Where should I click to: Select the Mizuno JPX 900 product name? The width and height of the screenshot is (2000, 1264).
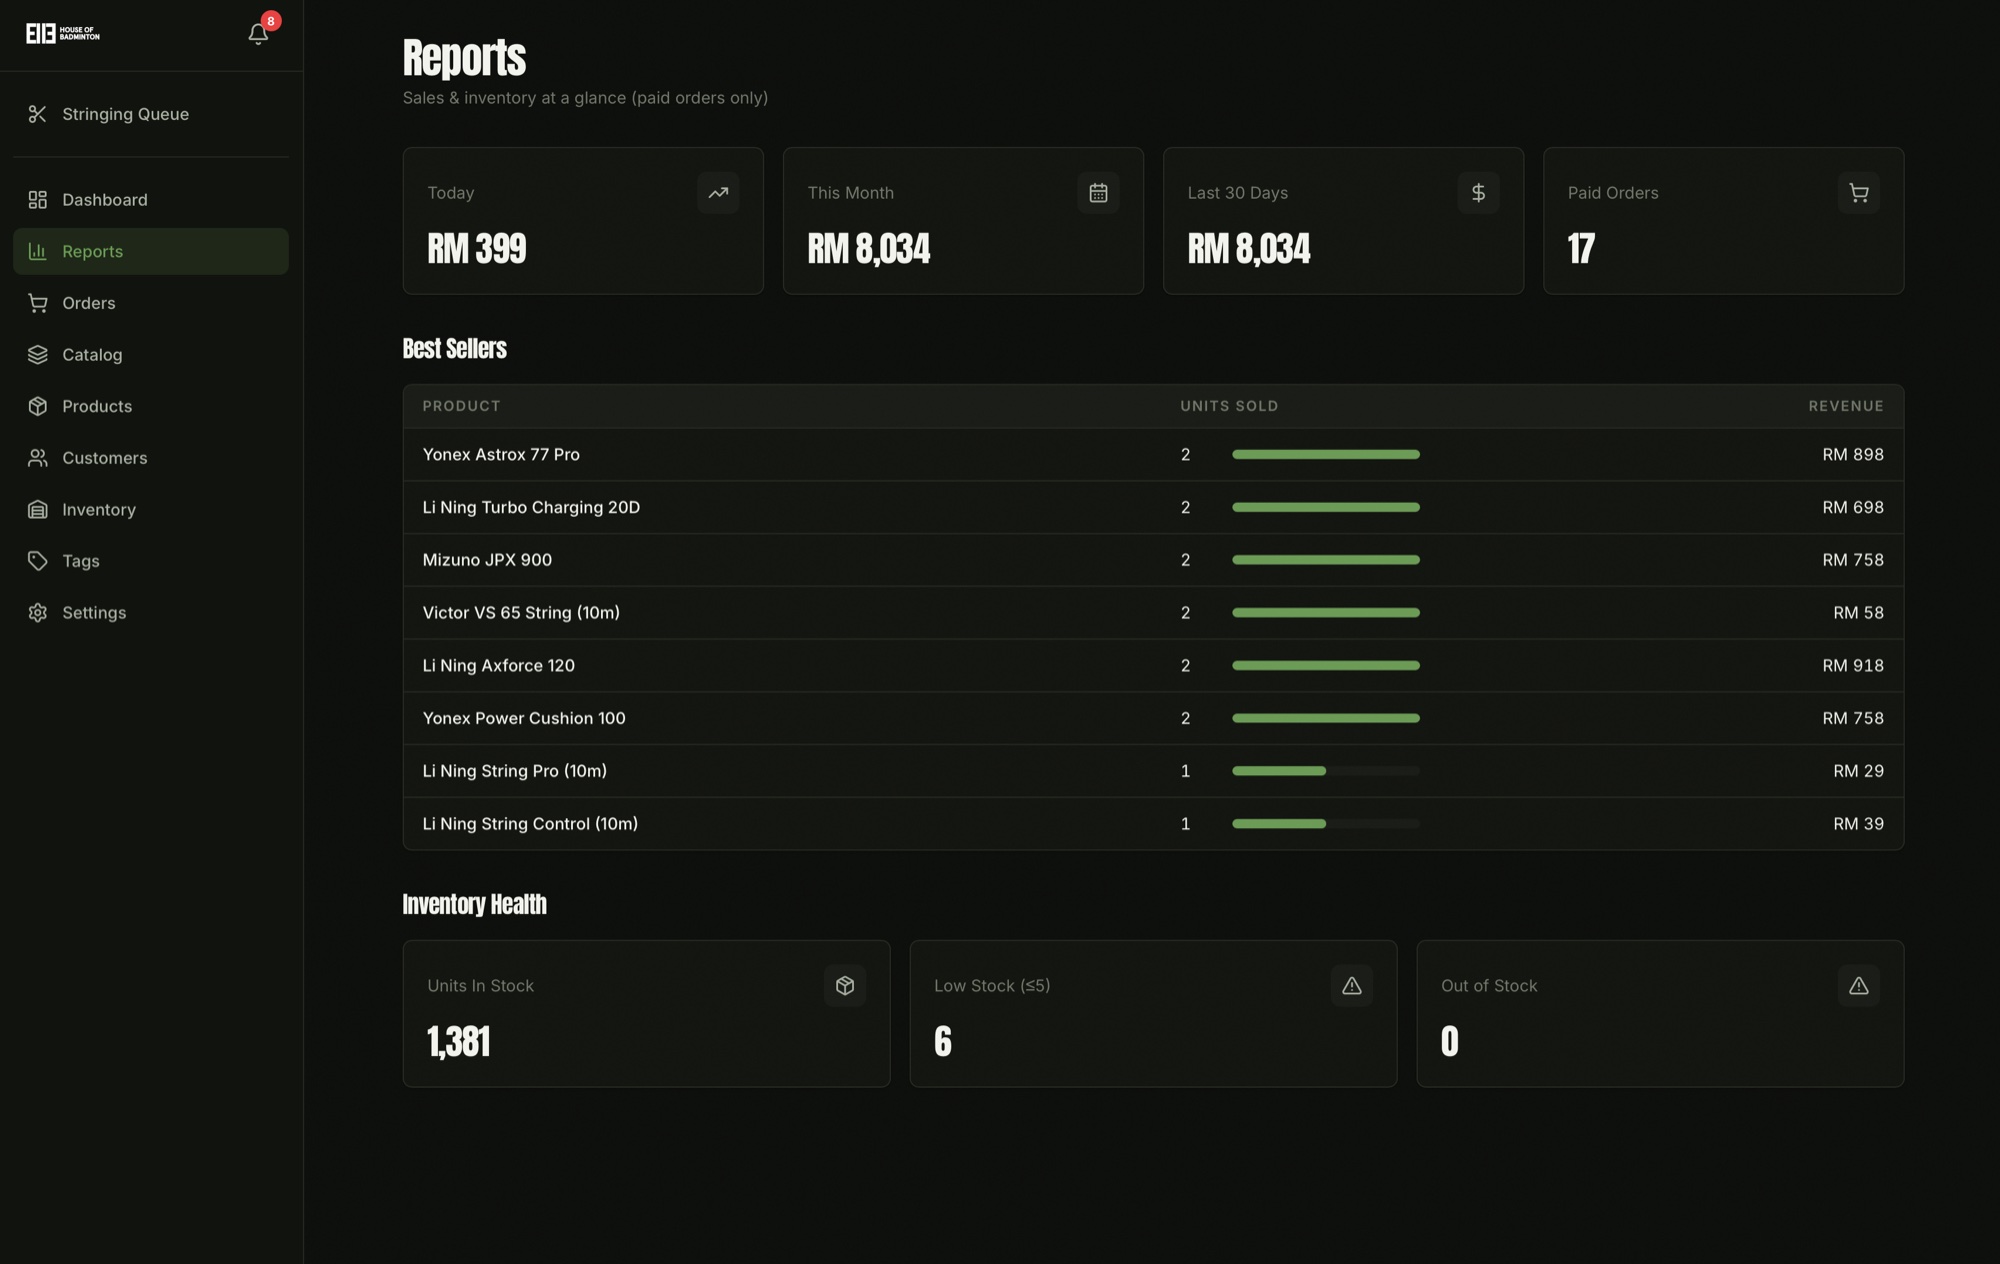487,560
